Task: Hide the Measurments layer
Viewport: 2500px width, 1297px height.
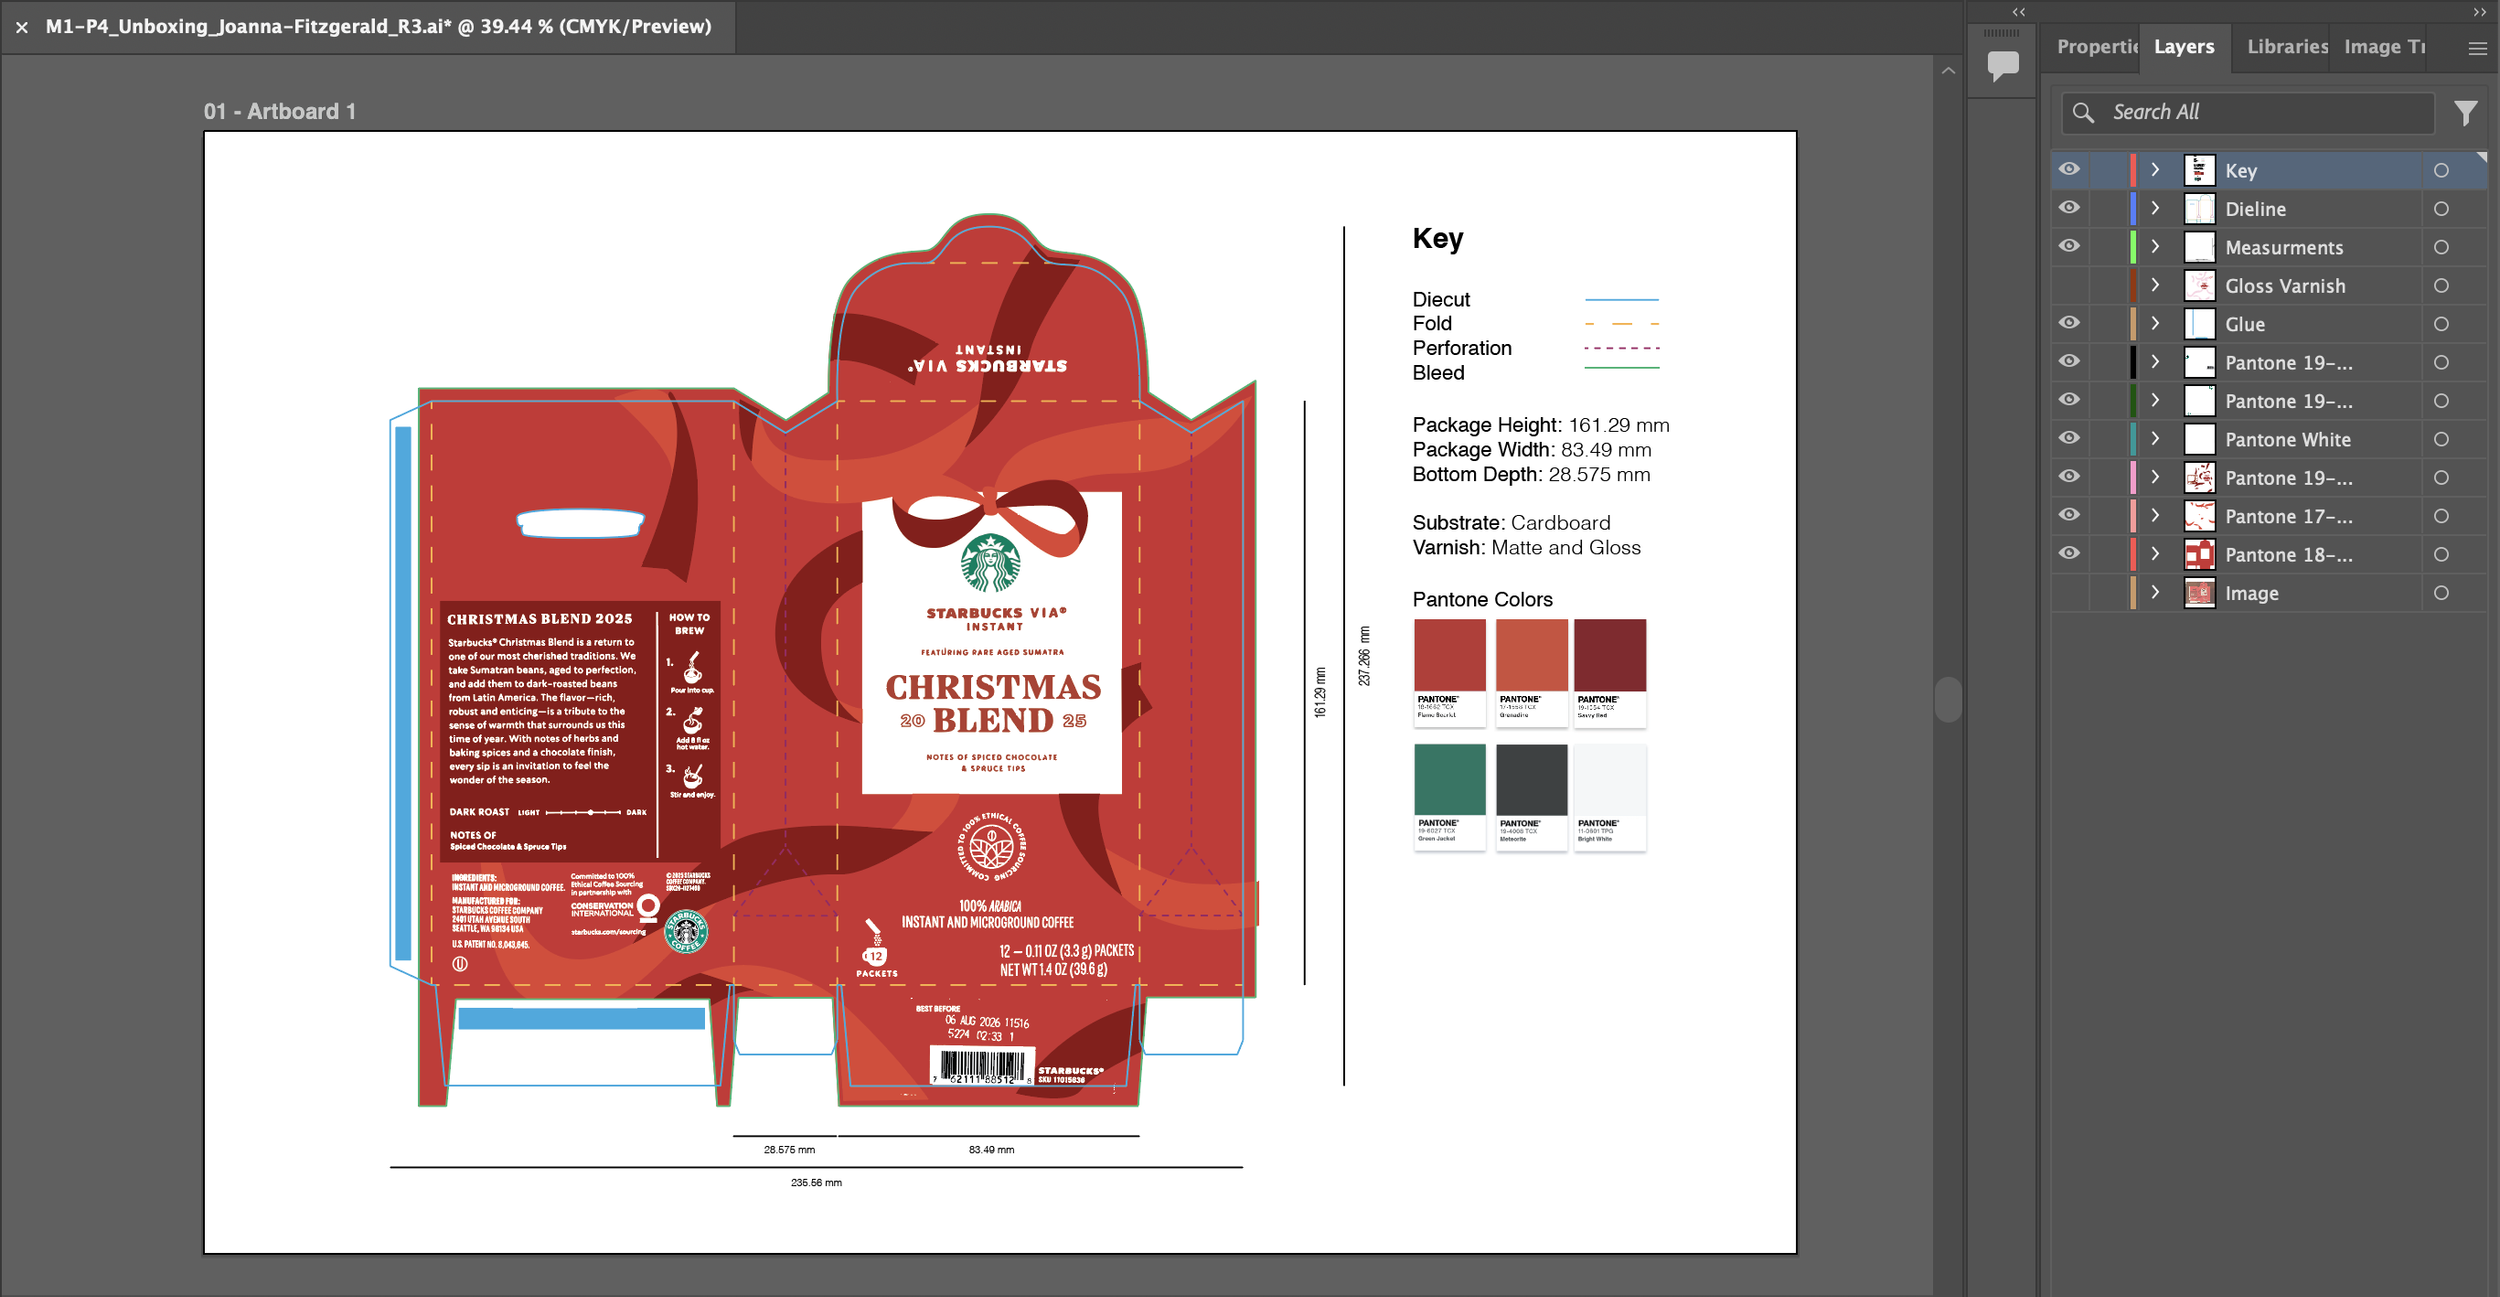Action: pos(2069,246)
